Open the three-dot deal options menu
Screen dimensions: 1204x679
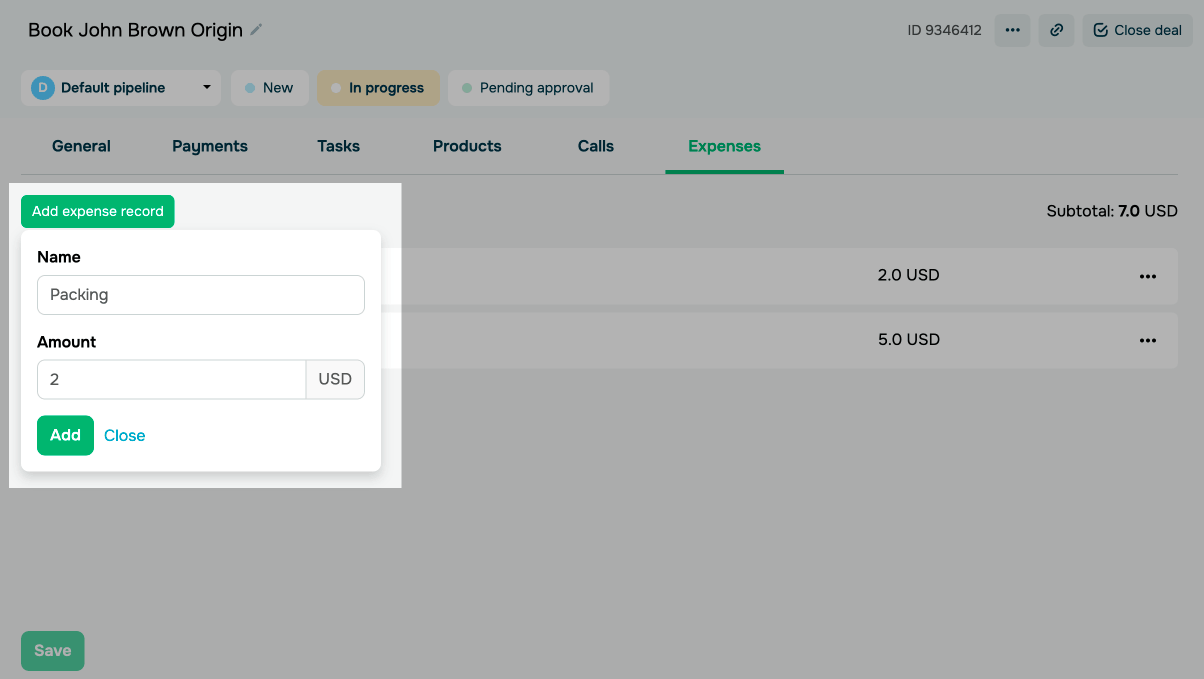pyautogui.click(x=1012, y=30)
